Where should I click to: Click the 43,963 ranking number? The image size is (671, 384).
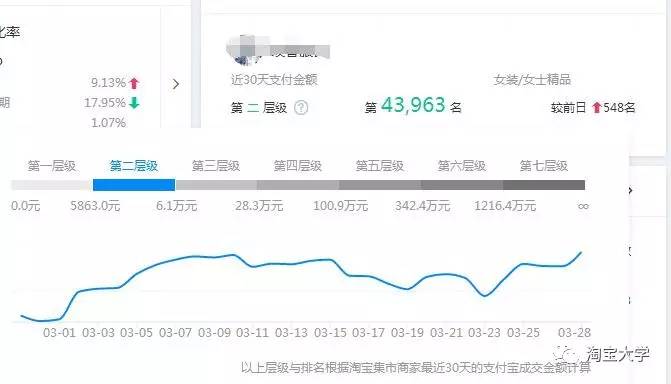(413, 105)
